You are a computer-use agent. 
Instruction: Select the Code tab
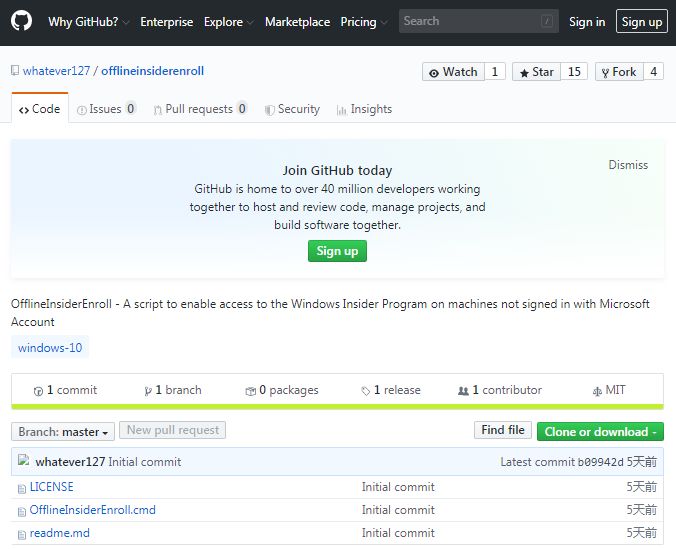(40, 109)
